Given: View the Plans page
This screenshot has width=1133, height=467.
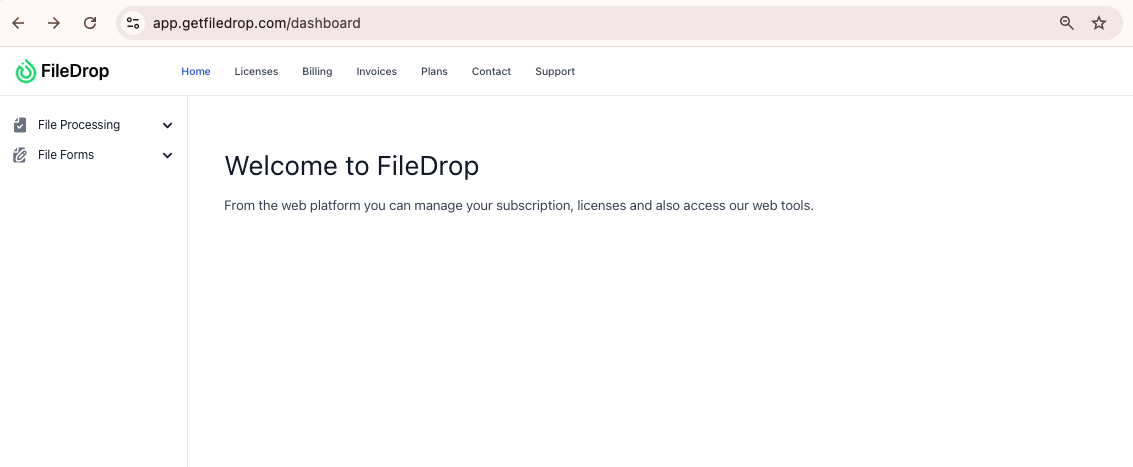Looking at the screenshot, I should 434,72.
